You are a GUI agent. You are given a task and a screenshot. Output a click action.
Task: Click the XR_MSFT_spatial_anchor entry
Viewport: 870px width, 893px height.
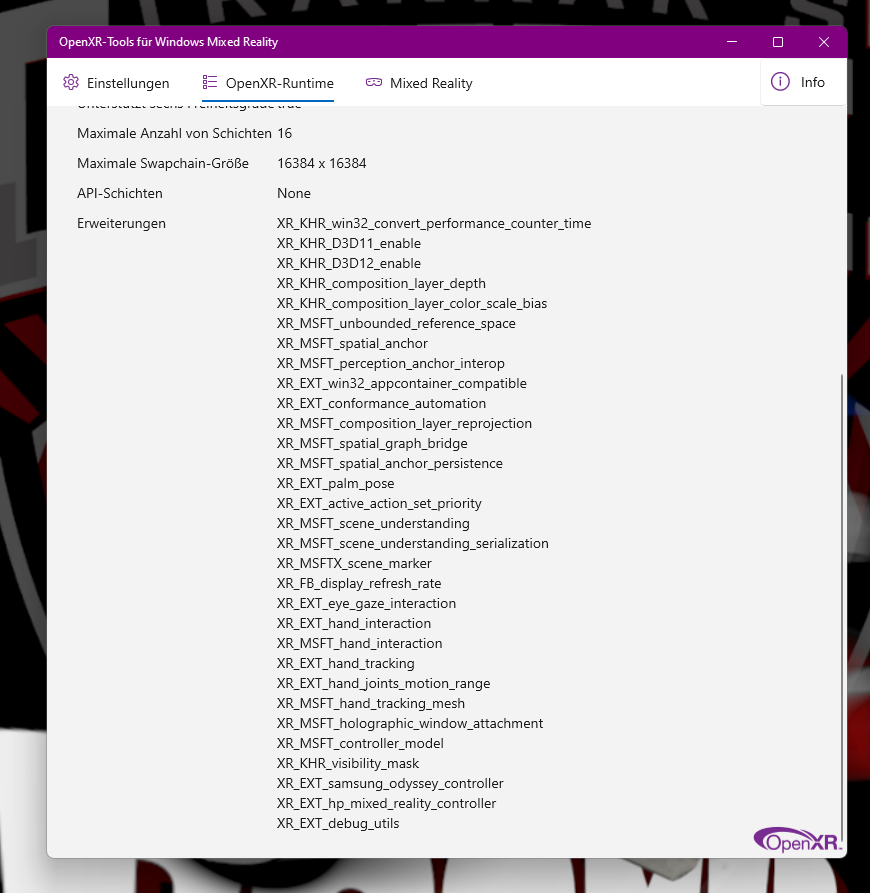[x=352, y=343]
